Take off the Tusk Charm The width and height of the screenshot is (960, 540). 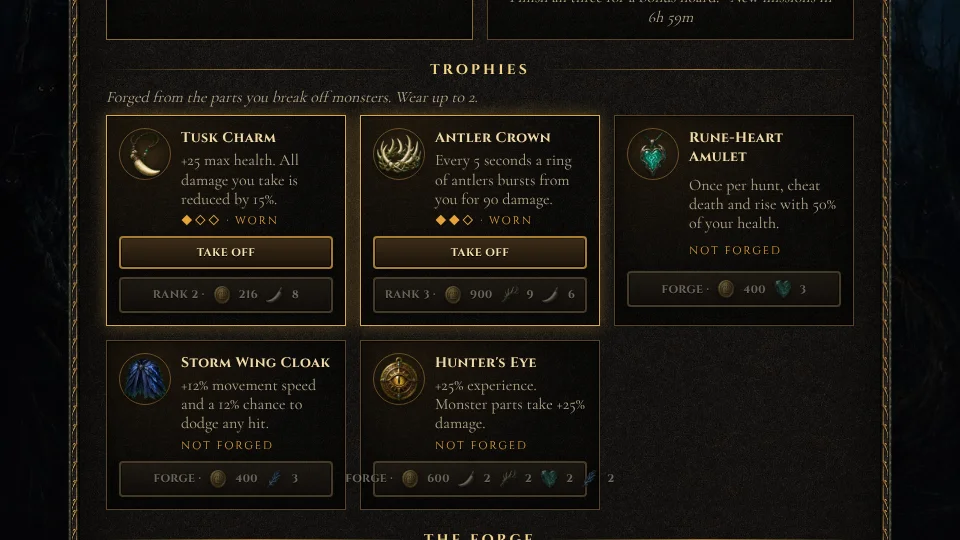point(226,252)
